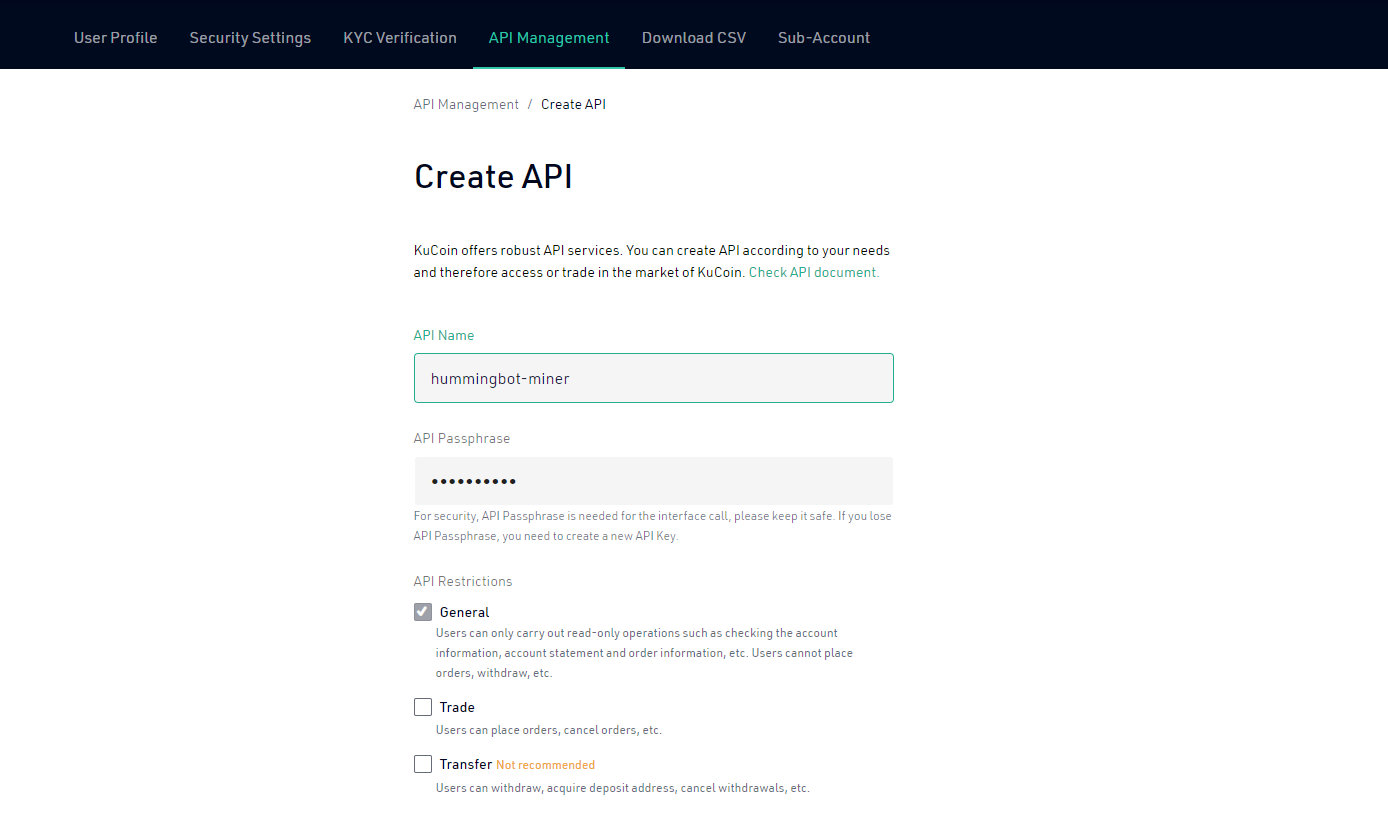Click into the API Passphrase field
The image size is (1388, 818).
pos(654,481)
